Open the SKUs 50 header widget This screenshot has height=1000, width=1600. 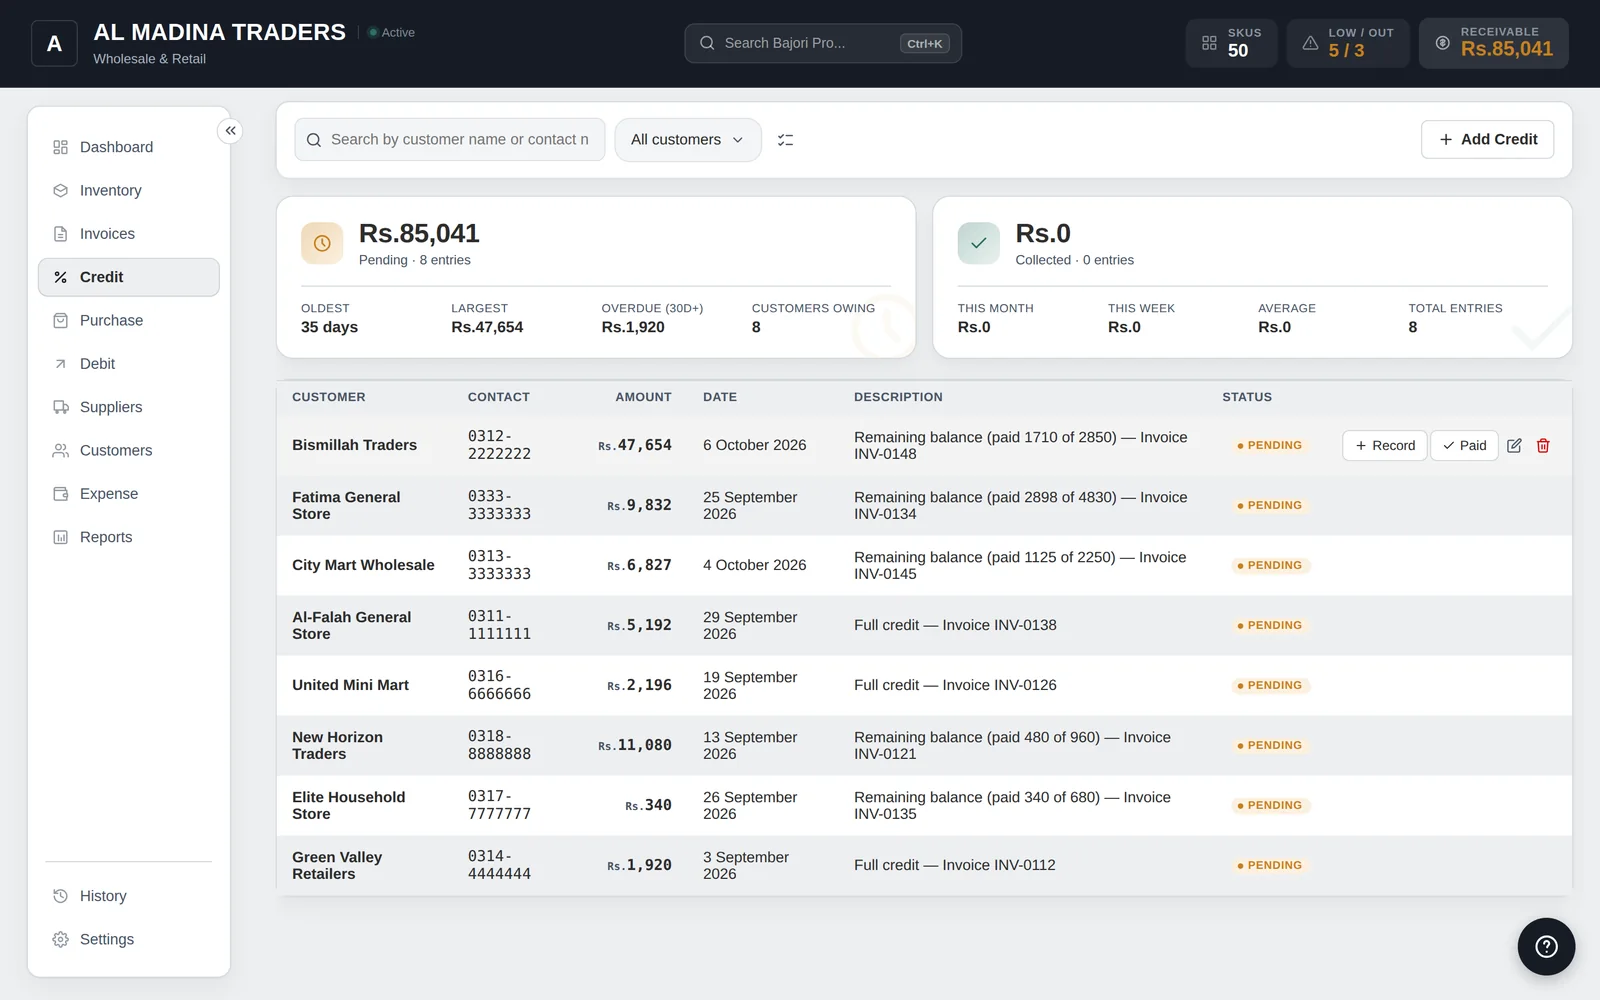pyautogui.click(x=1231, y=43)
